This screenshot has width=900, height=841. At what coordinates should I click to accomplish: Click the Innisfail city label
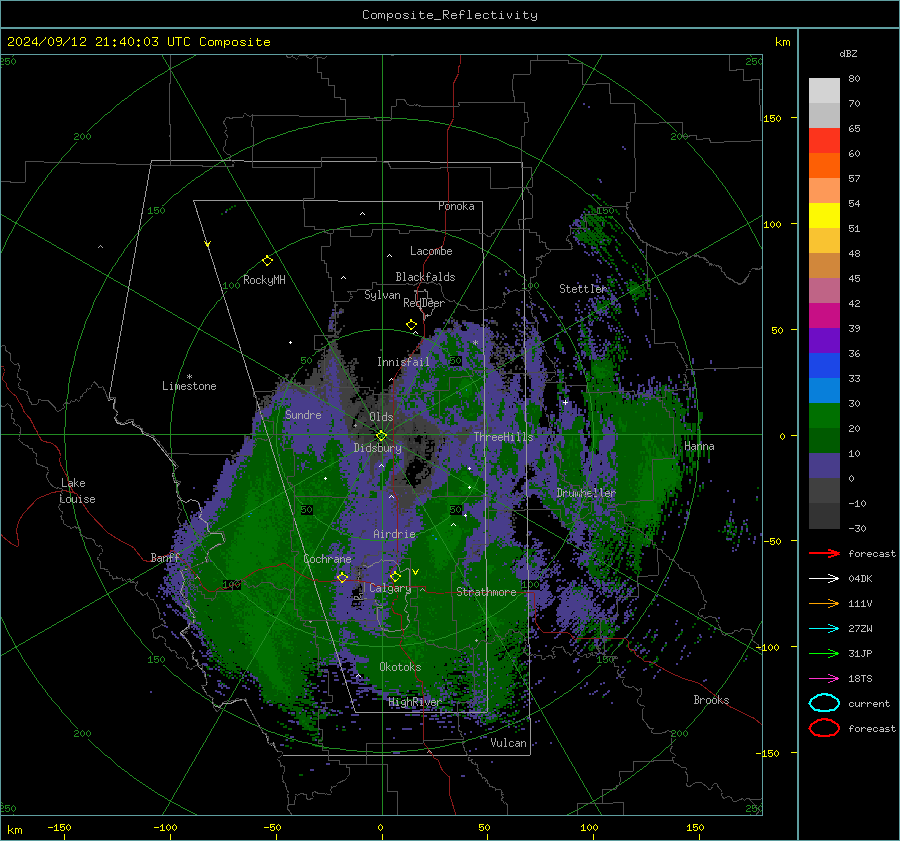(403, 362)
